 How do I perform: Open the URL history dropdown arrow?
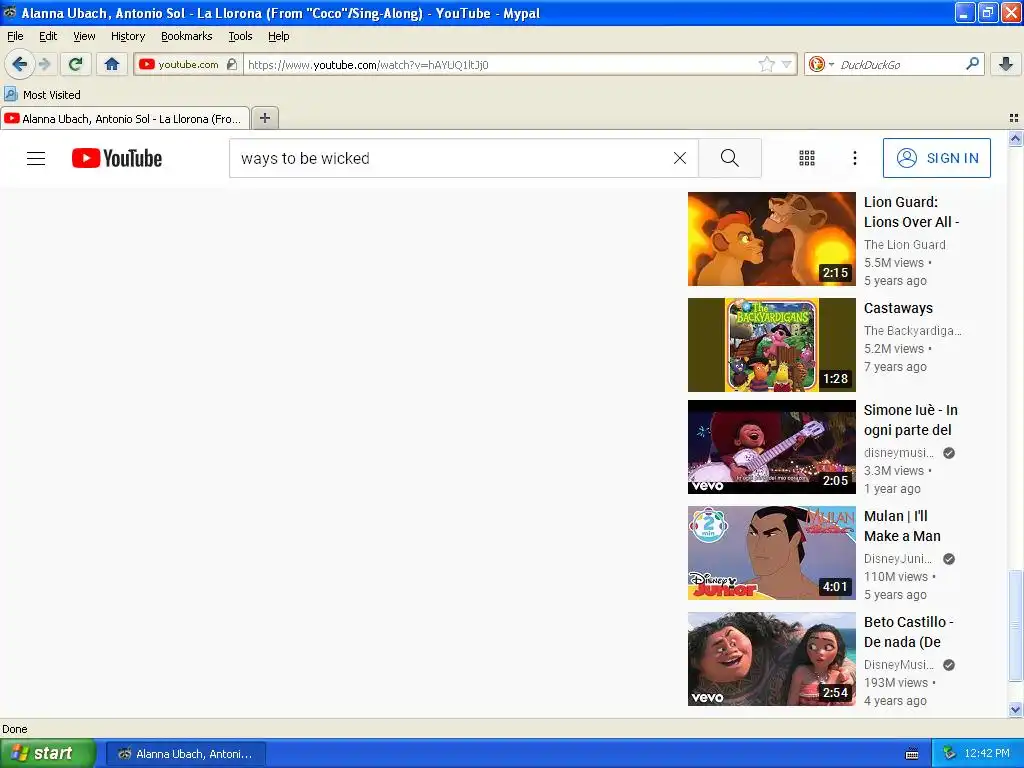click(x=786, y=64)
